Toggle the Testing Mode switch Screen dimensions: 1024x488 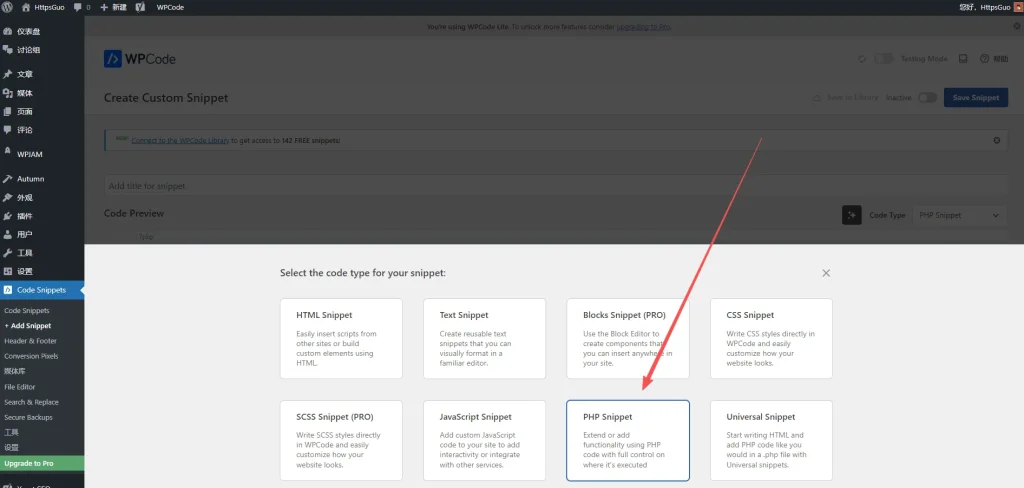pos(883,59)
